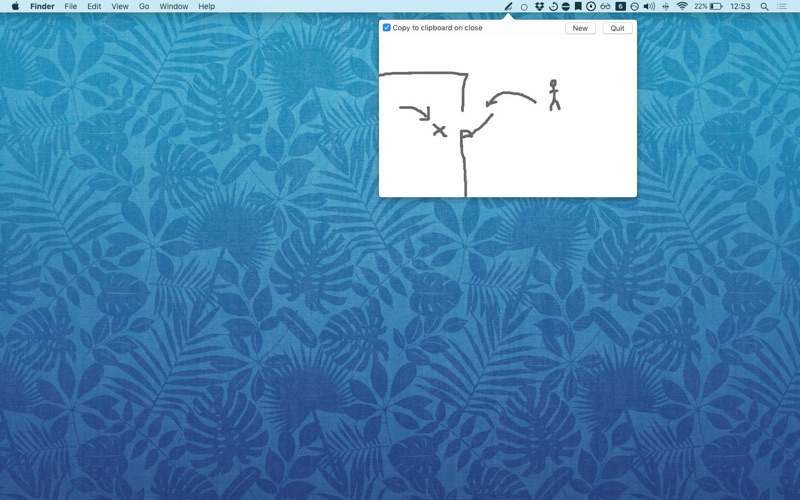Screen dimensions: 800x500
Task: Open the Apple menu
Action: [x=15, y=6]
